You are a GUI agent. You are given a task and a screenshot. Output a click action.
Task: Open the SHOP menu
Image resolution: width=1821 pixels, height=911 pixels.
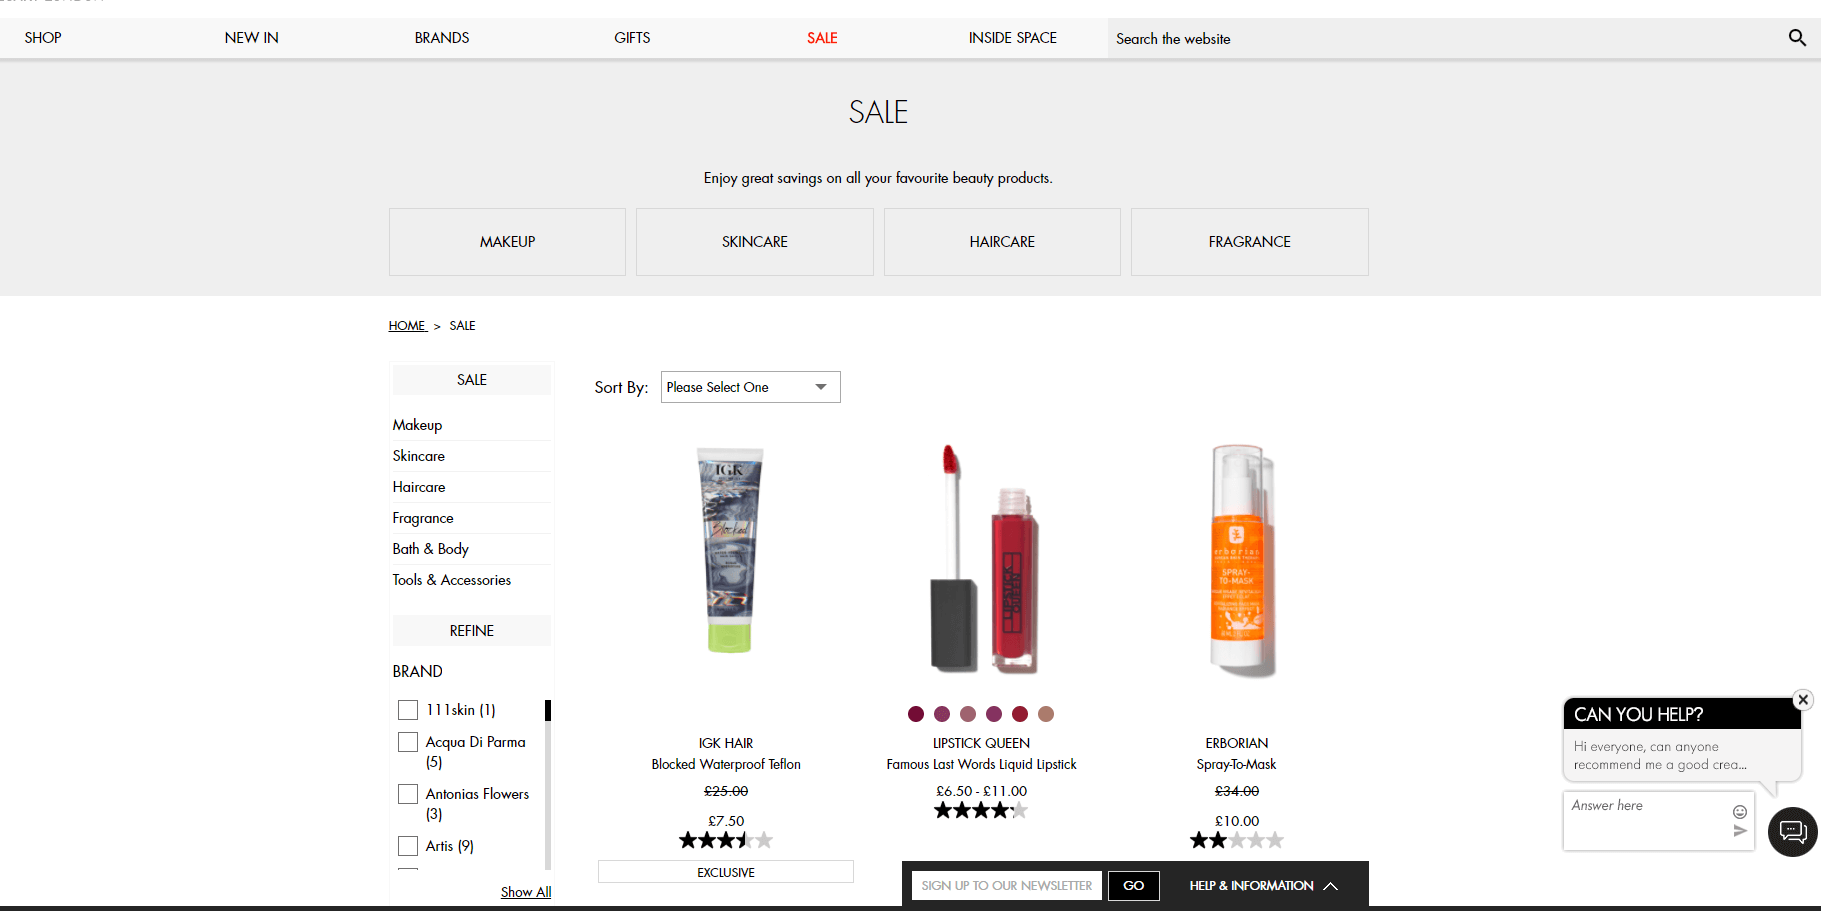[43, 38]
